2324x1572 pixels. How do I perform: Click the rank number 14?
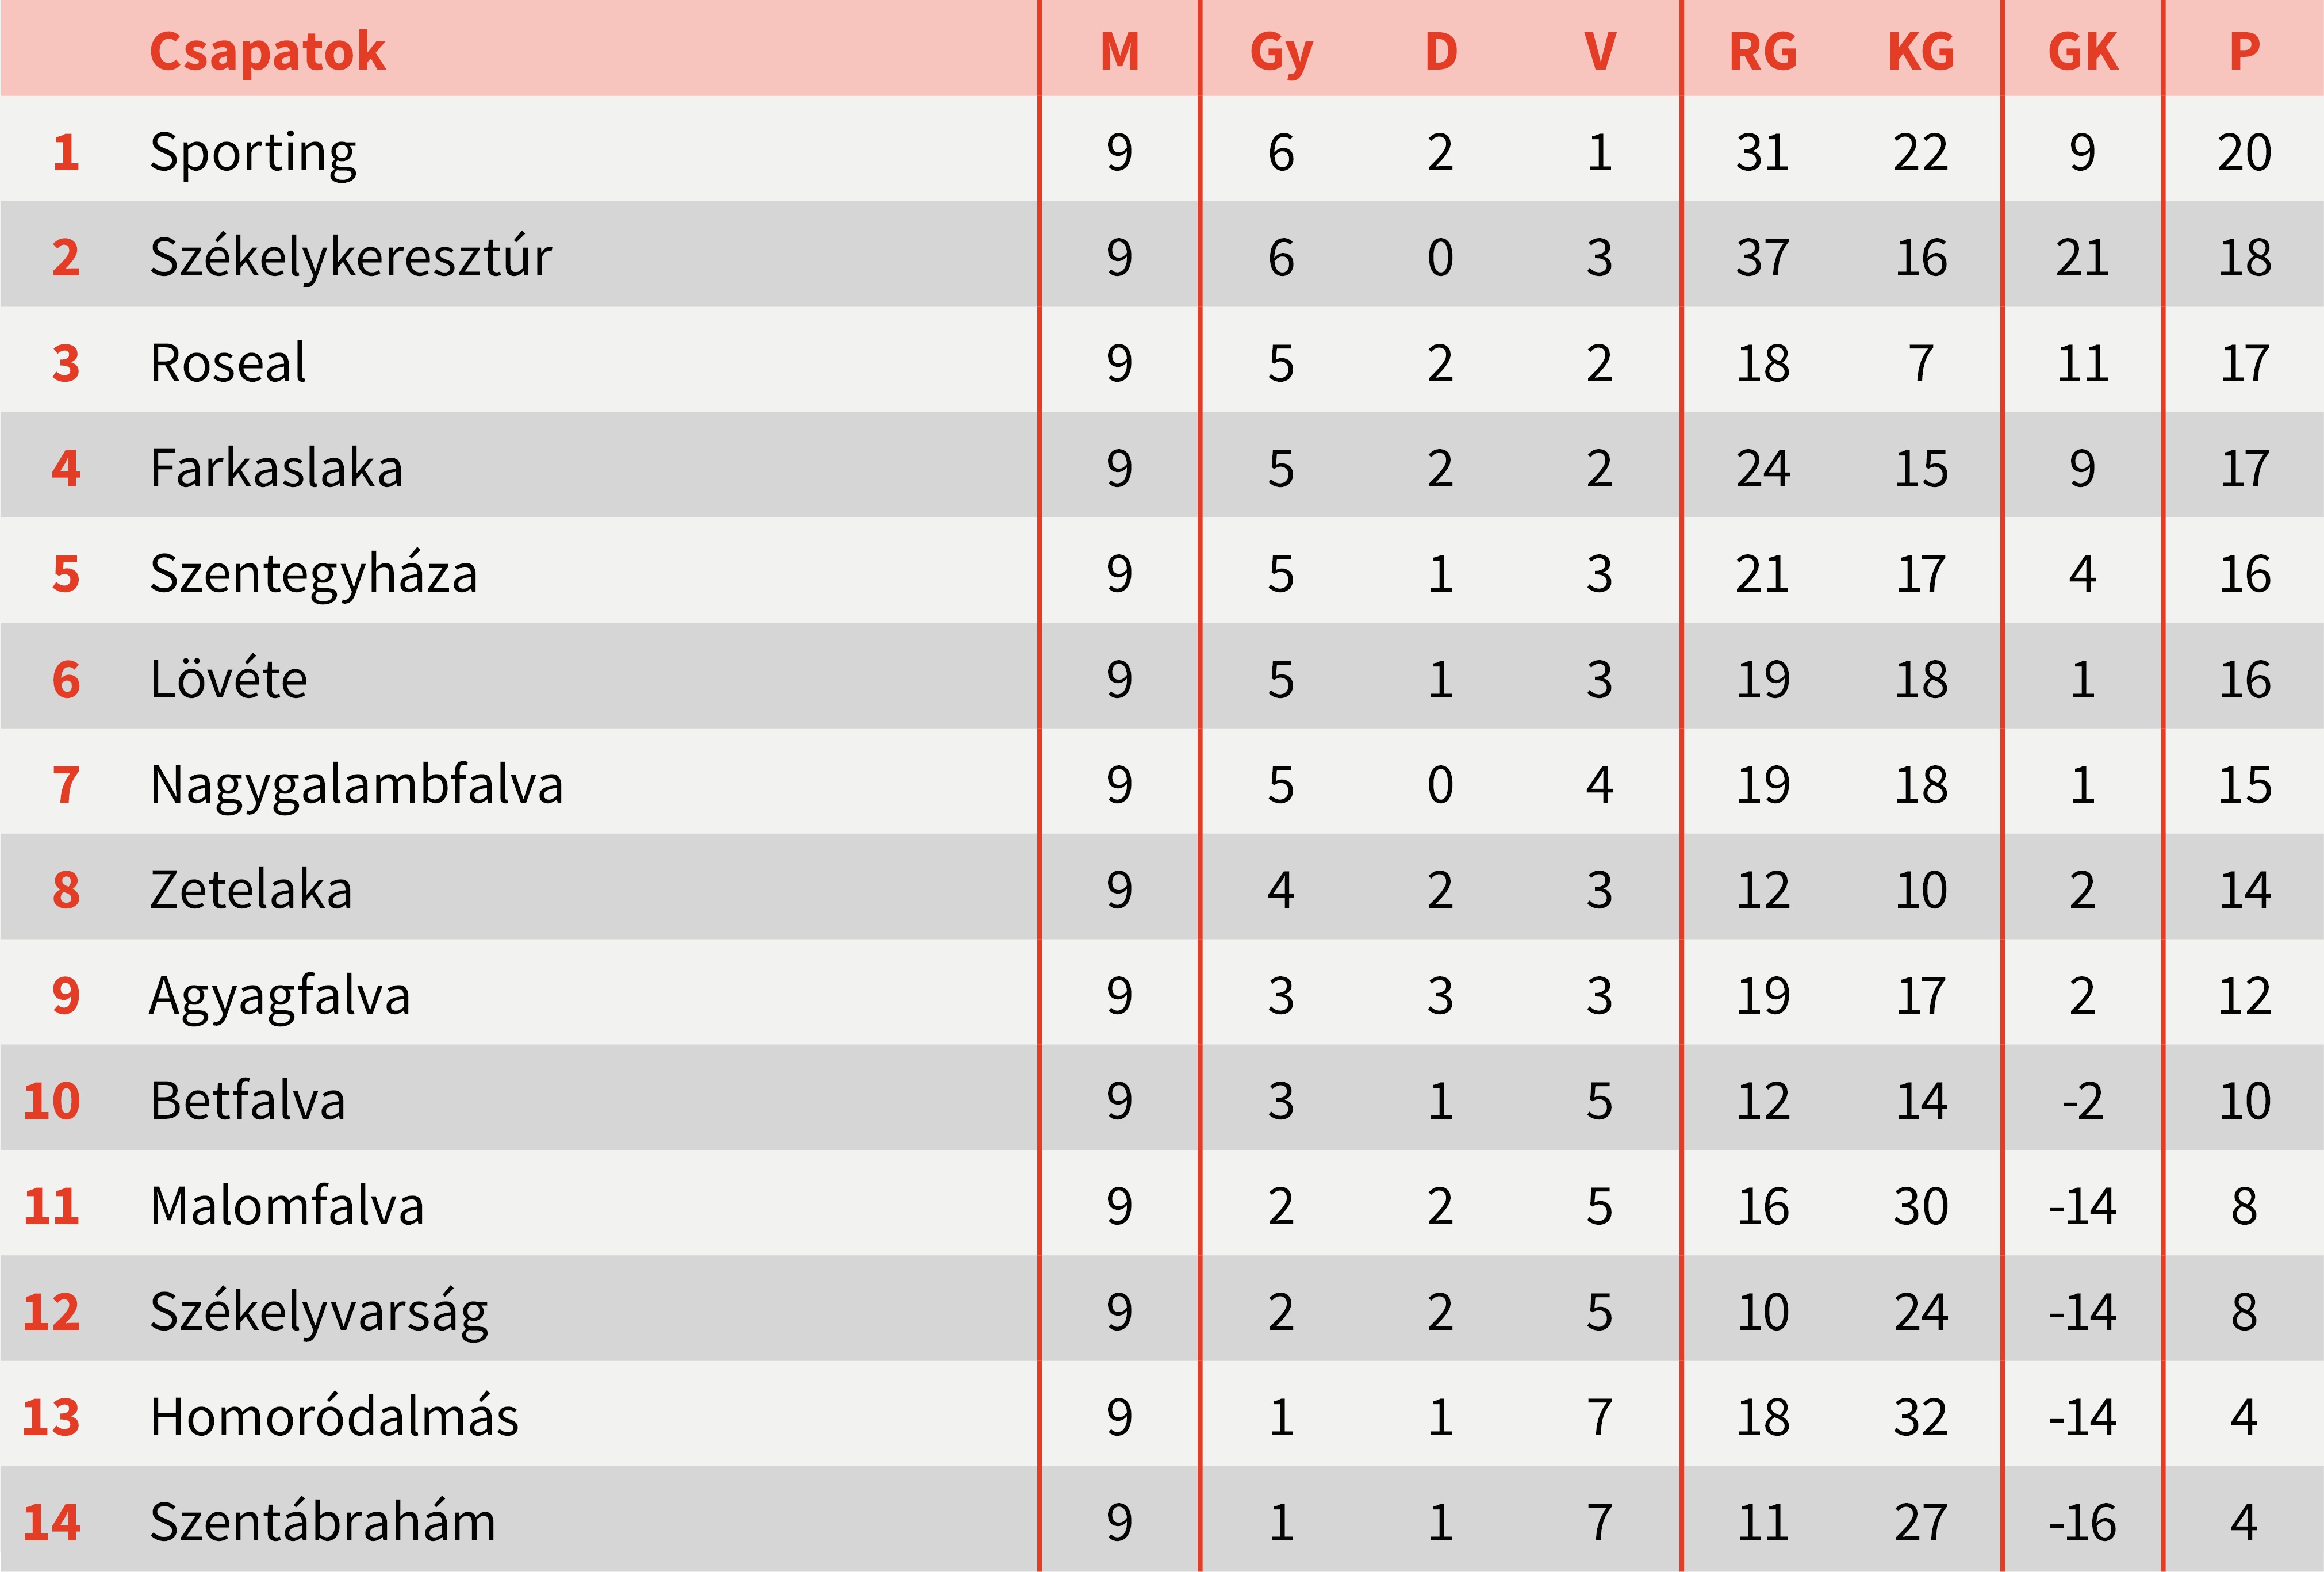51,1522
